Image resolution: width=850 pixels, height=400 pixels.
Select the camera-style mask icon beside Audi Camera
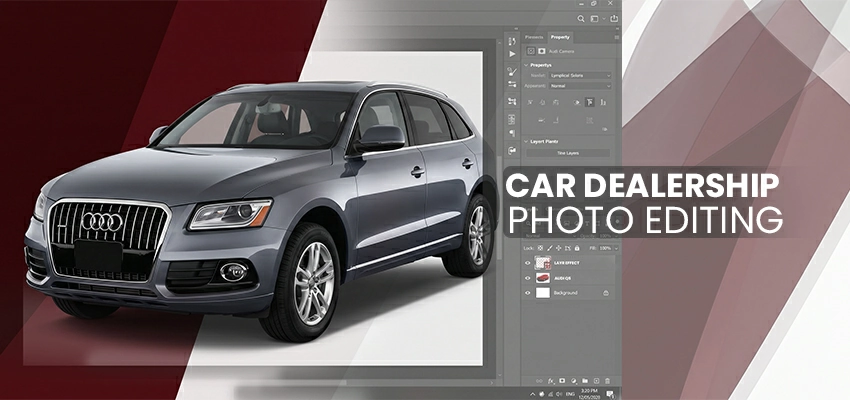click(x=542, y=51)
